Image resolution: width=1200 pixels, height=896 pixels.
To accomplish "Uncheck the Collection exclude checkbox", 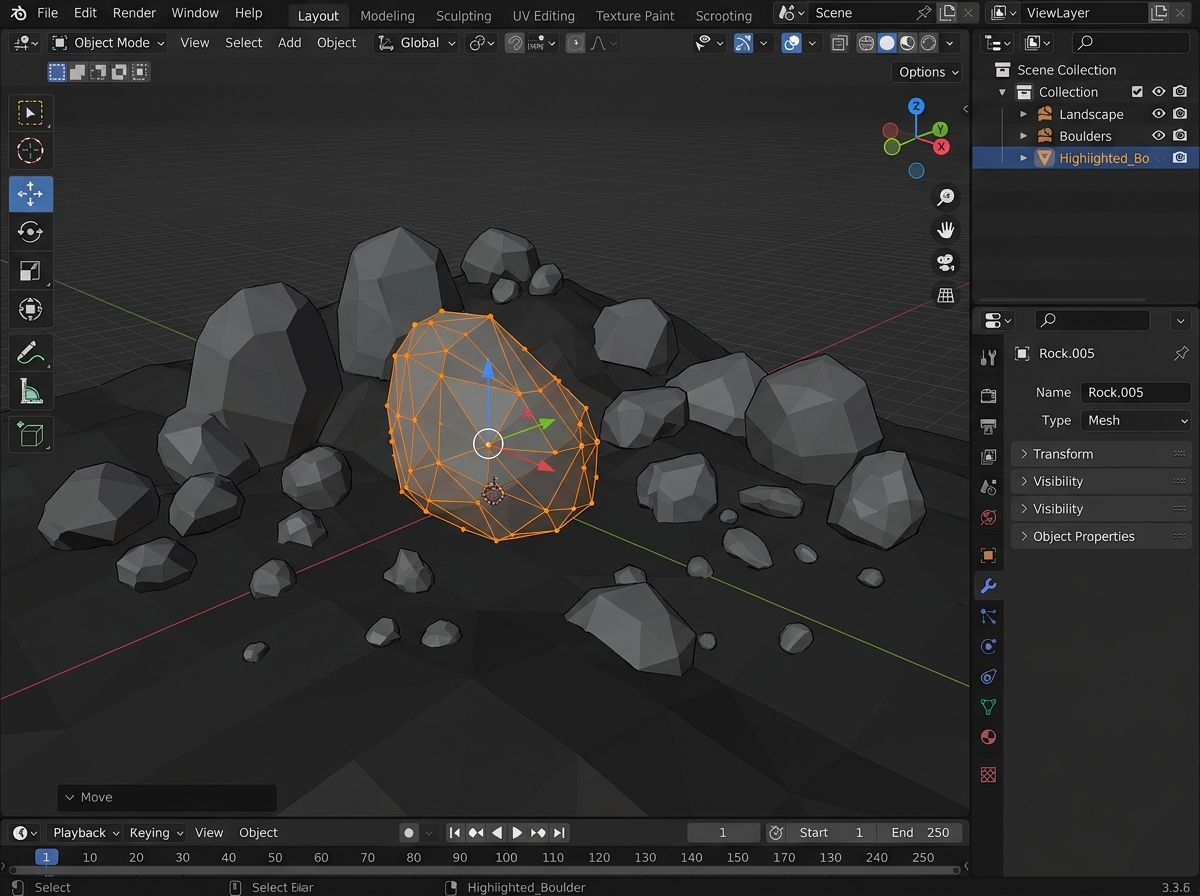I will point(1137,92).
